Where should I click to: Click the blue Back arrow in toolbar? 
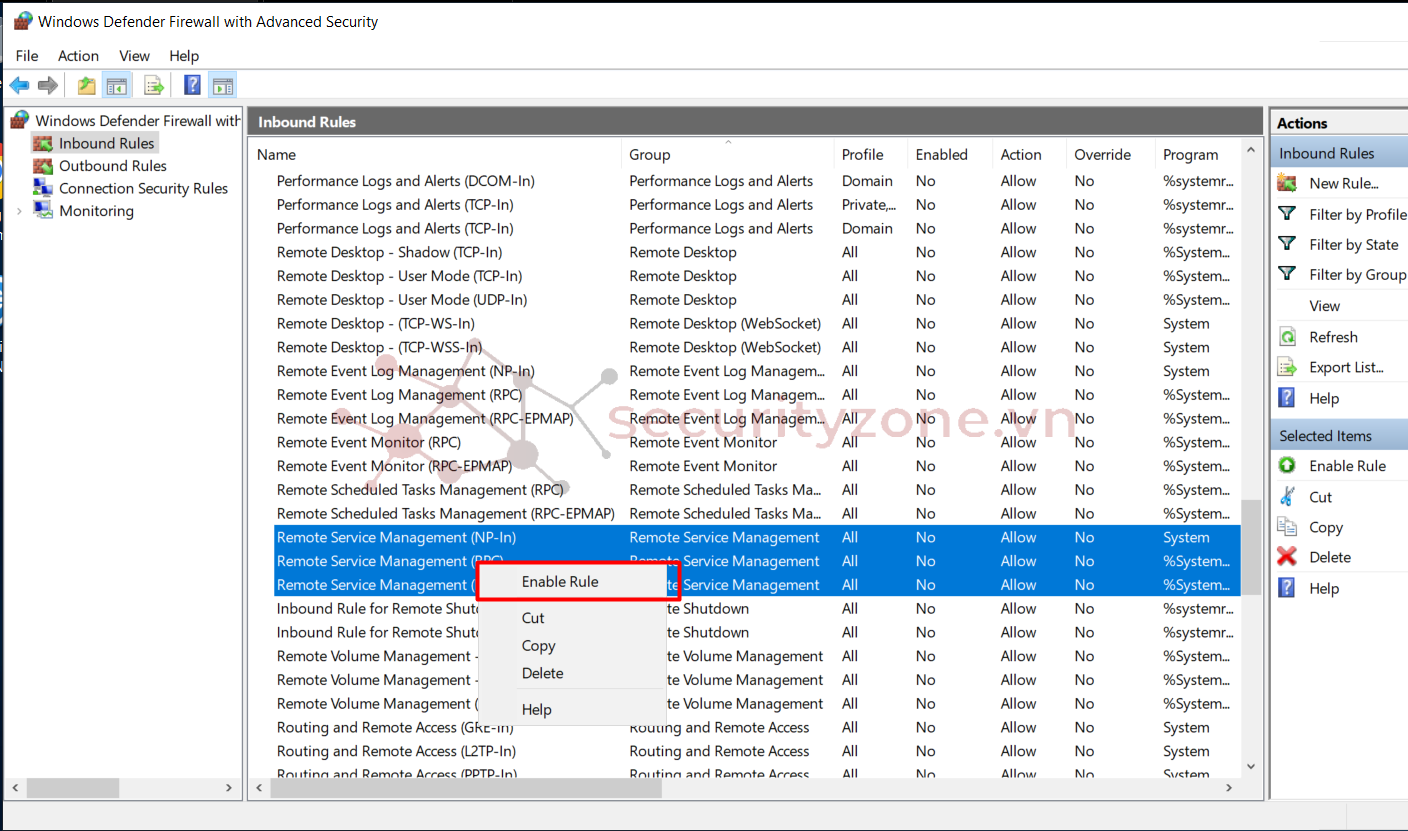click(x=19, y=86)
